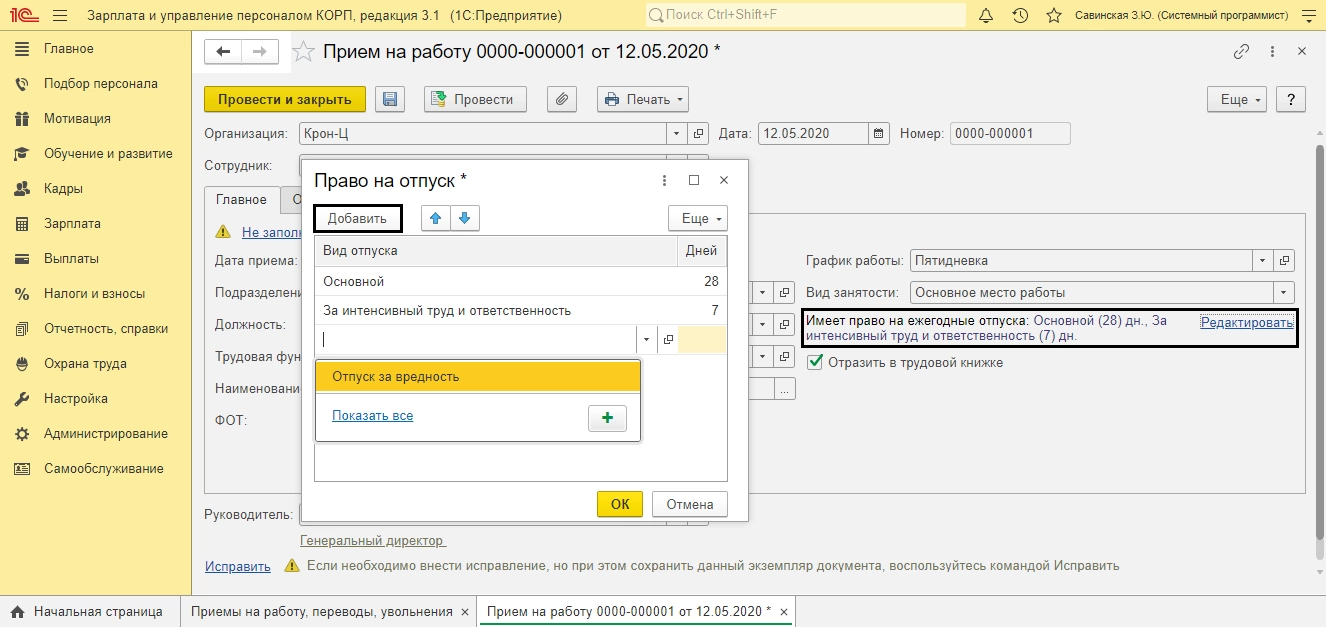Open document more options vertical dots

[1274, 52]
